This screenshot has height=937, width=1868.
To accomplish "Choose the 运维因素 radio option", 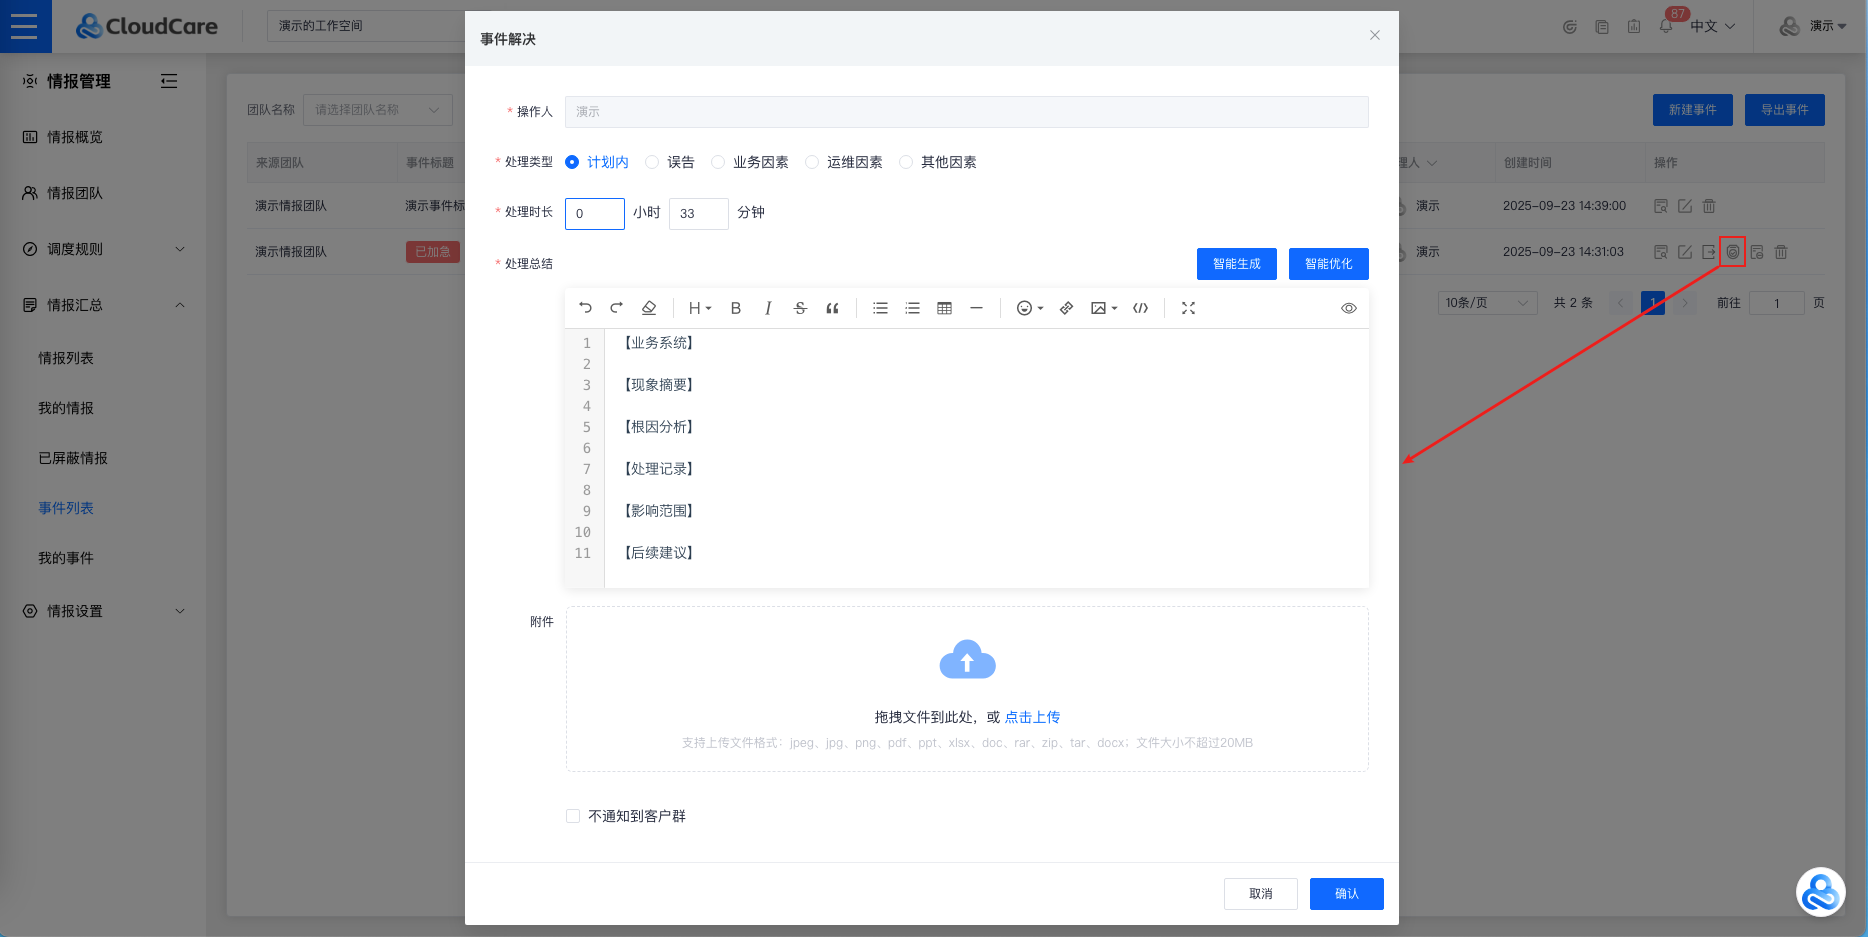I will tap(813, 162).
